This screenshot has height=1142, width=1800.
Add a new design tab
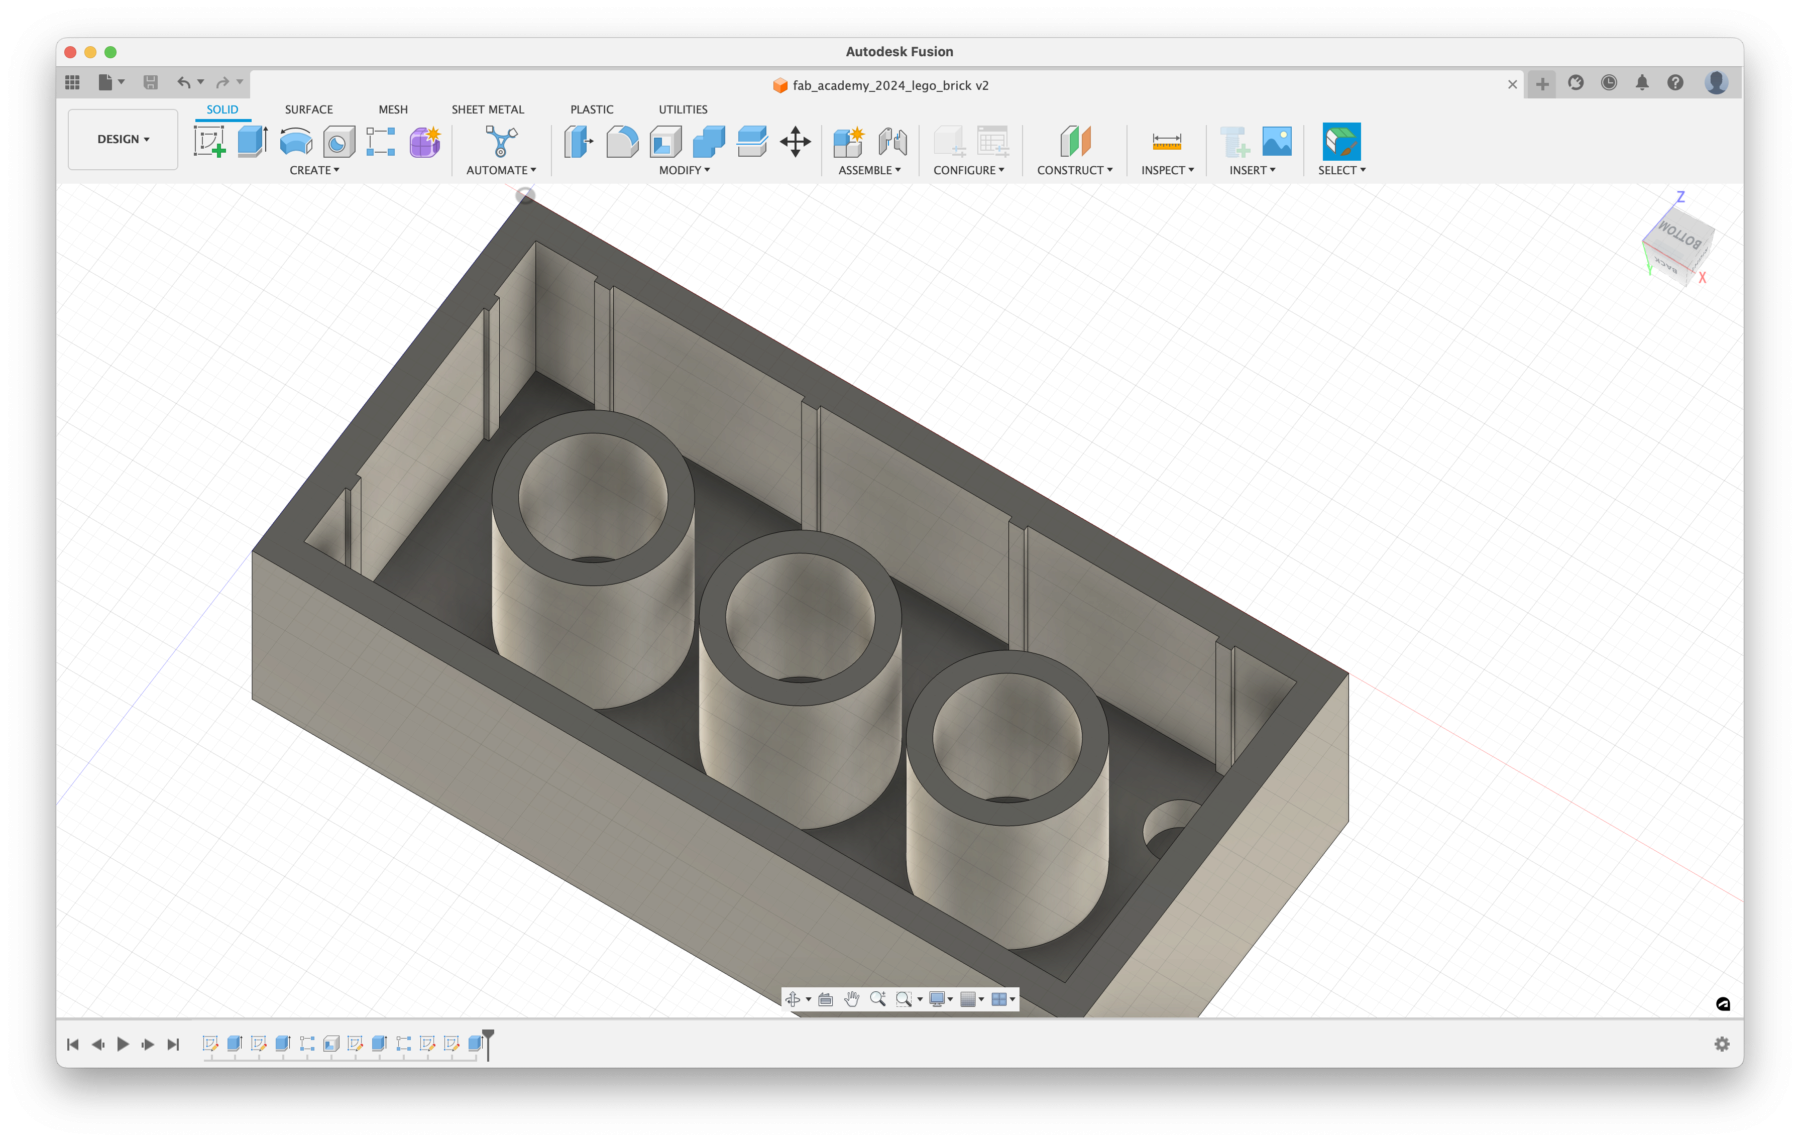click(1542, 84)
